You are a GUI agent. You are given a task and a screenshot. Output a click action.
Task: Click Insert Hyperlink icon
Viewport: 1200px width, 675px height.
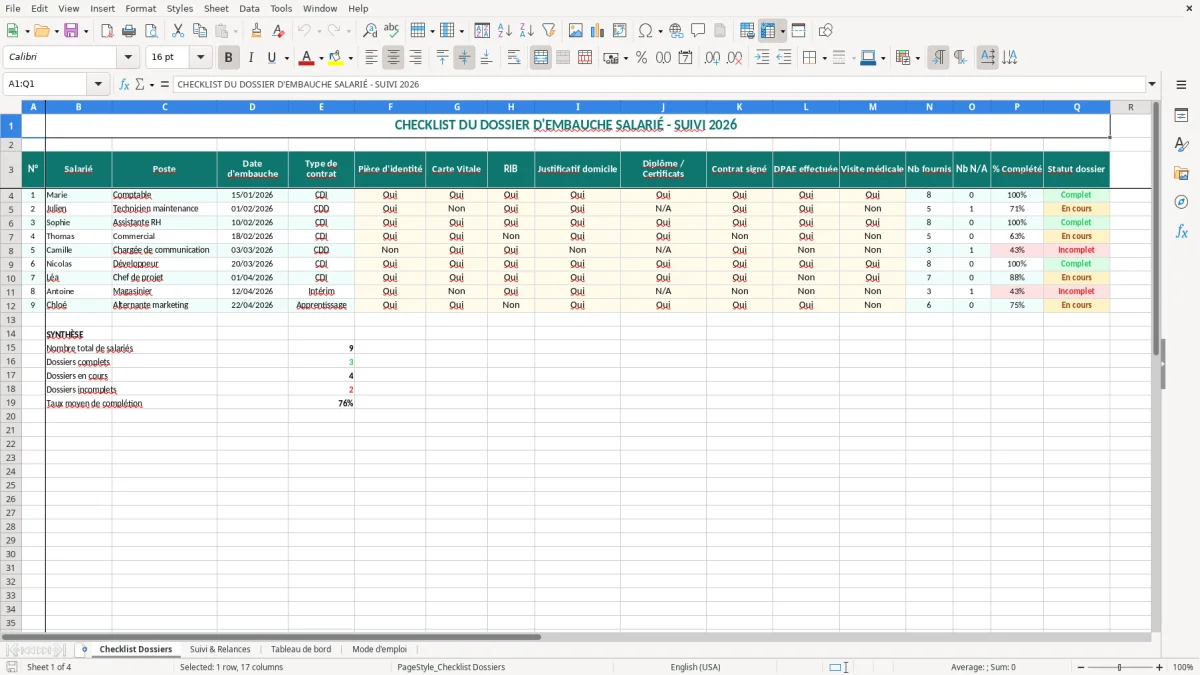677,31
